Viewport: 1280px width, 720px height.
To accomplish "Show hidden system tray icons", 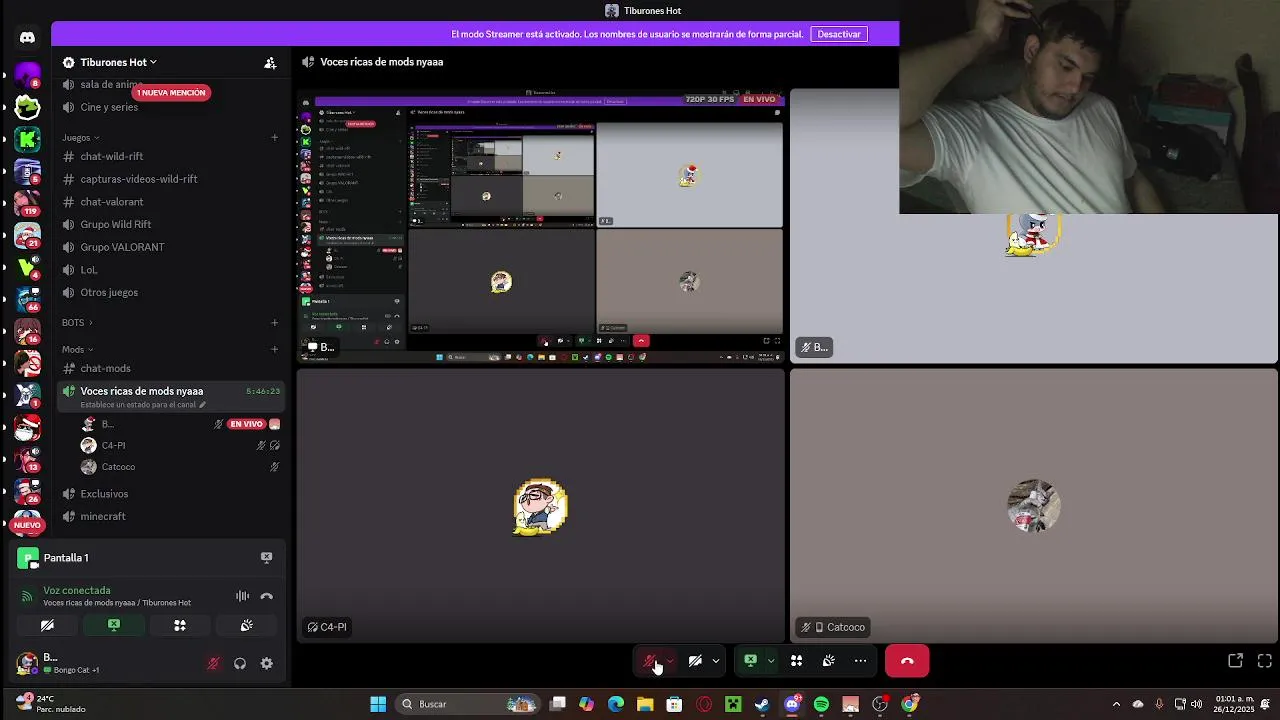I will (1116, 704).
